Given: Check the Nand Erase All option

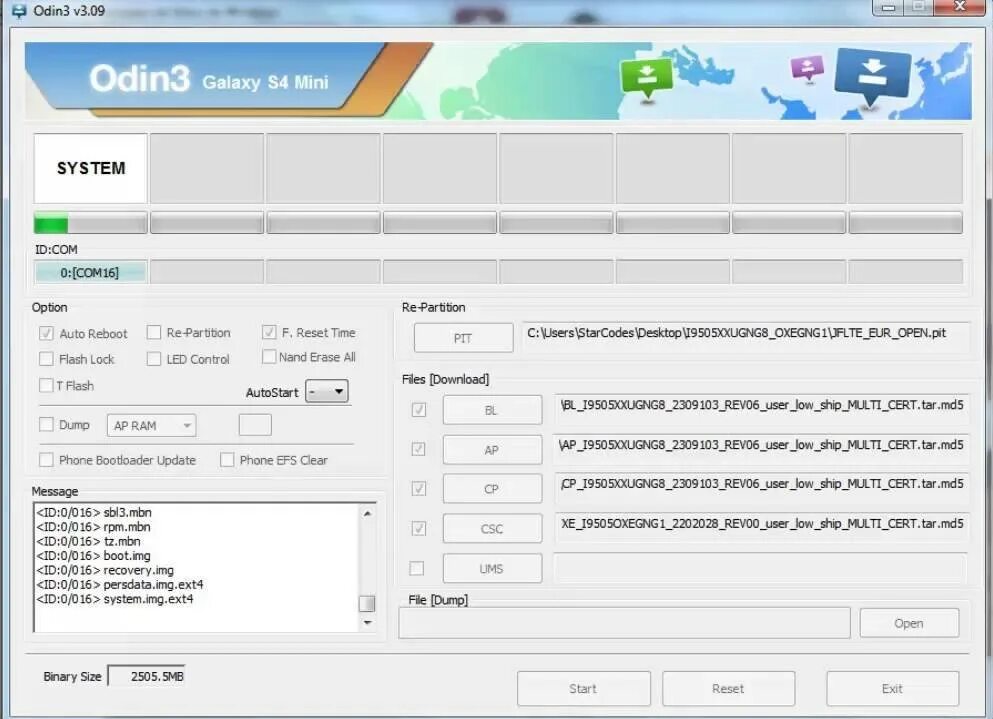Looking at the screenshot, I should (x=269, y=357).
